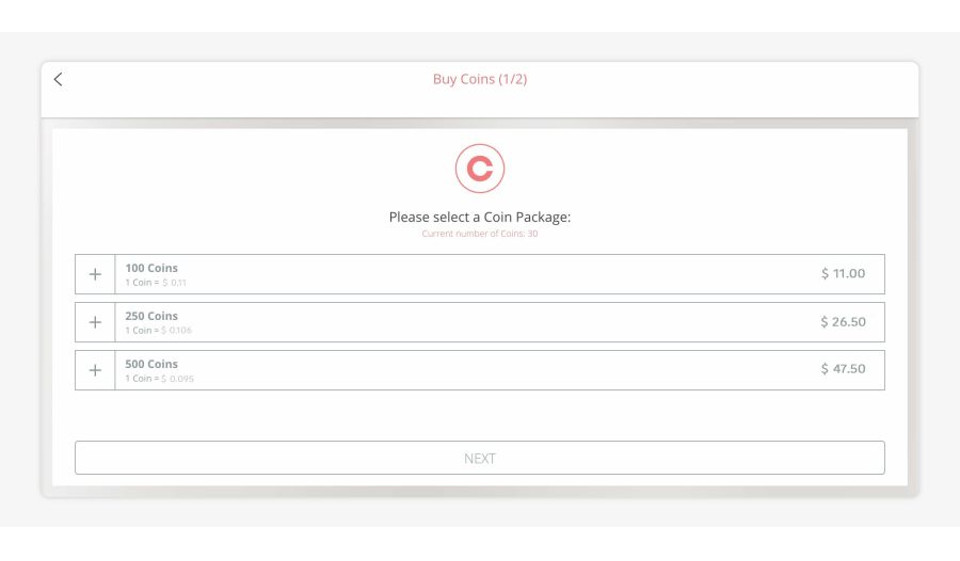
Task: Click the $ 11.00 price
Action: coord(843,273)
